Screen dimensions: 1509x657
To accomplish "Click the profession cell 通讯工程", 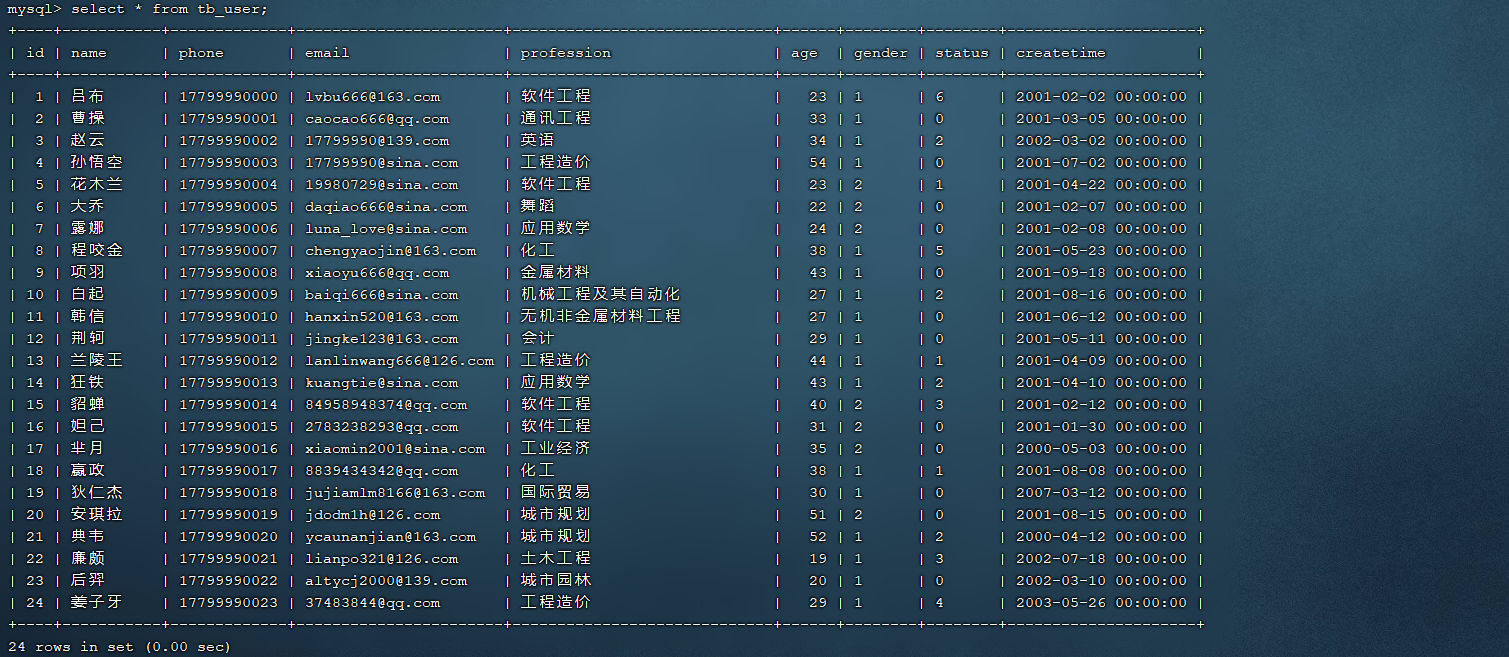I will (556, 119).
